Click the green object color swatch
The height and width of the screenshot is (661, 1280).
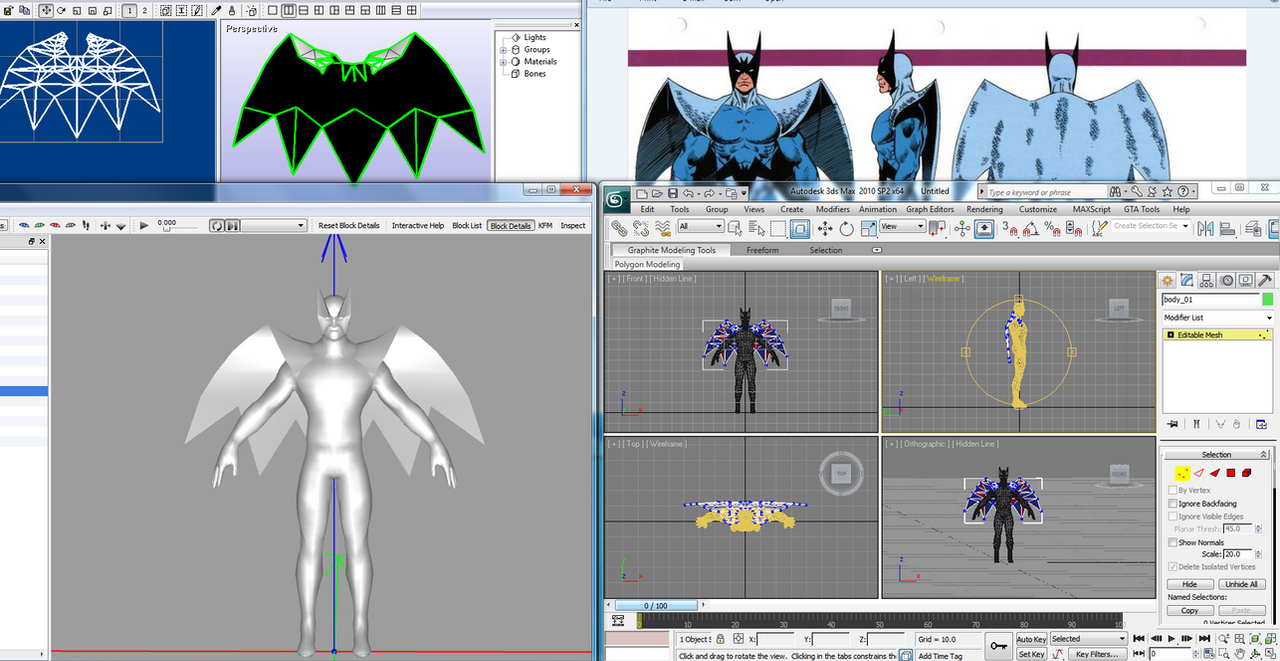[1268, 299]
